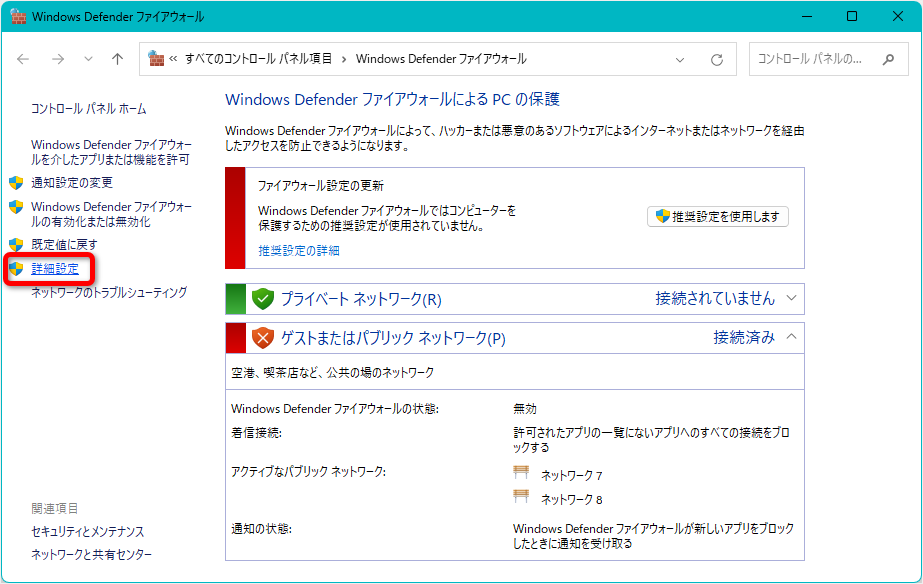This screenshot has height=584, width=923.
Task: Expand the private network section chevron
Action: 792,298
